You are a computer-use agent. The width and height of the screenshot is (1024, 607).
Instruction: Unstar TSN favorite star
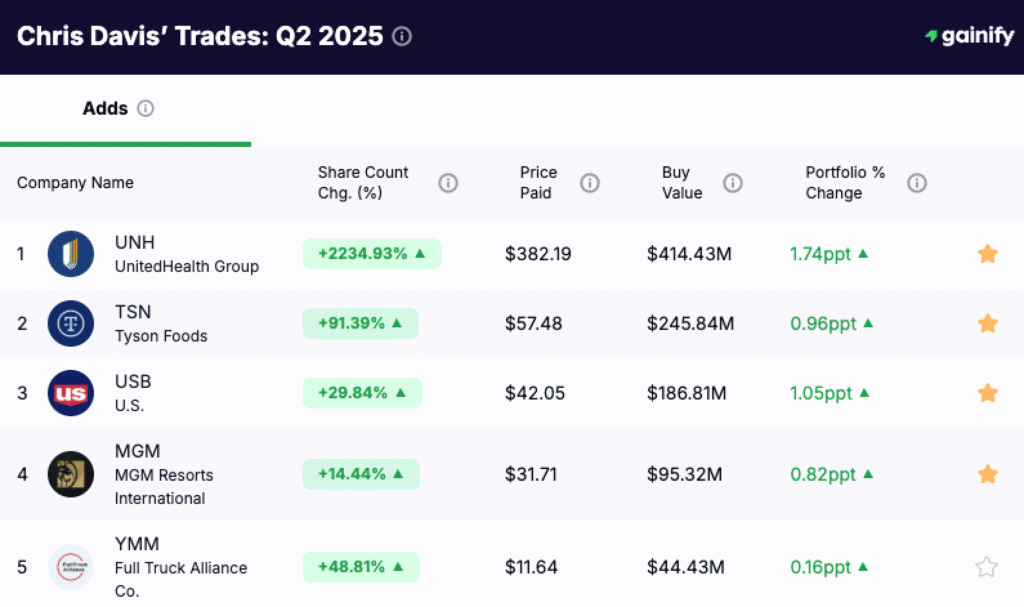pyautogui.click(x=987, y=323)
